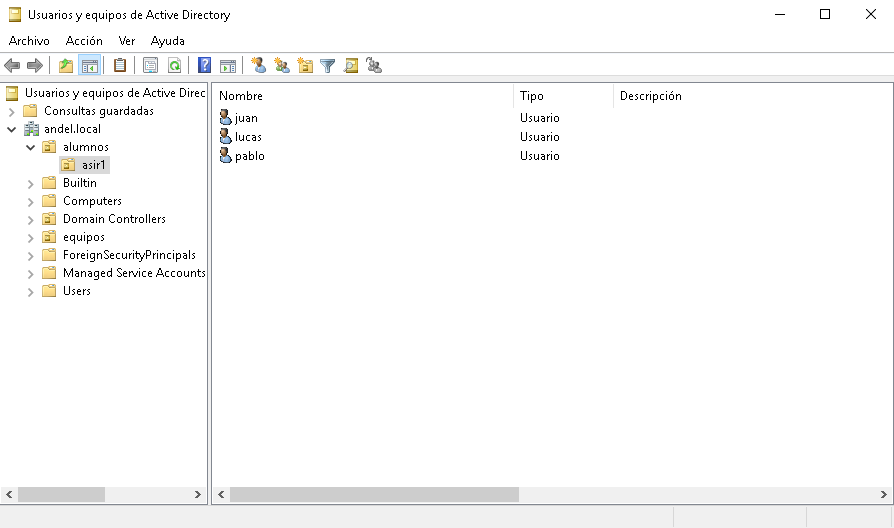The image size is (894, 528).
Task: Open the Properties sheet toolbar icon
Action: 151,66
